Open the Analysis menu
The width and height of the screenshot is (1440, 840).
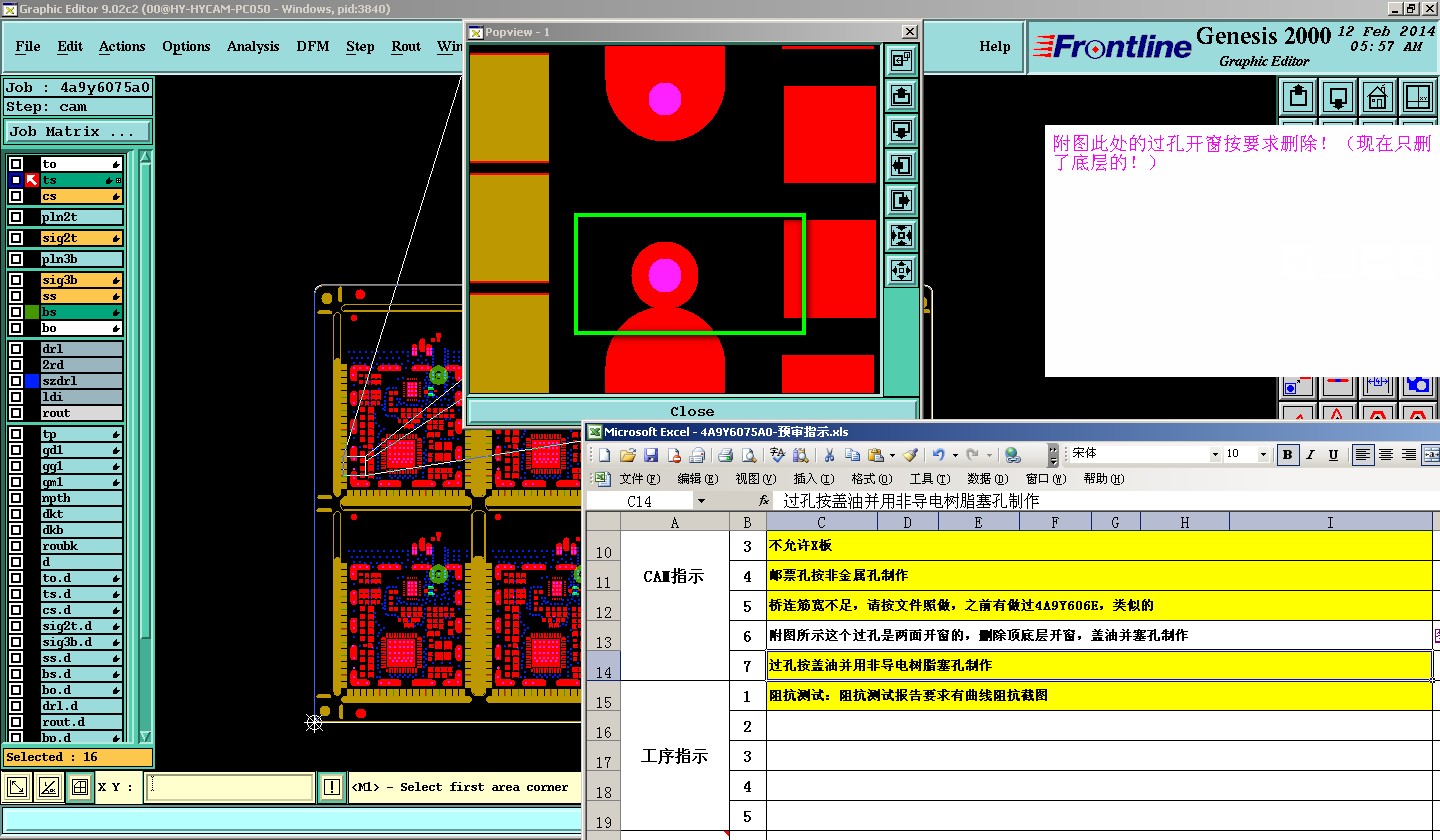coord(253,46)
